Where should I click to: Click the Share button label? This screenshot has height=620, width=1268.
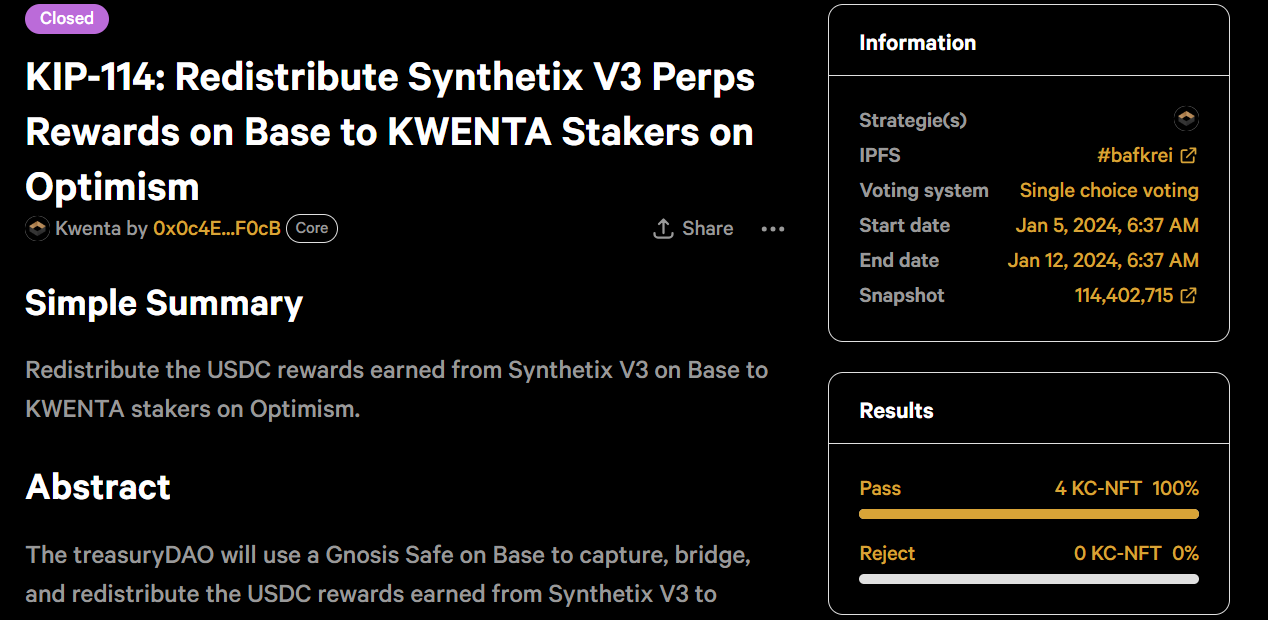[x=708, y=229]
